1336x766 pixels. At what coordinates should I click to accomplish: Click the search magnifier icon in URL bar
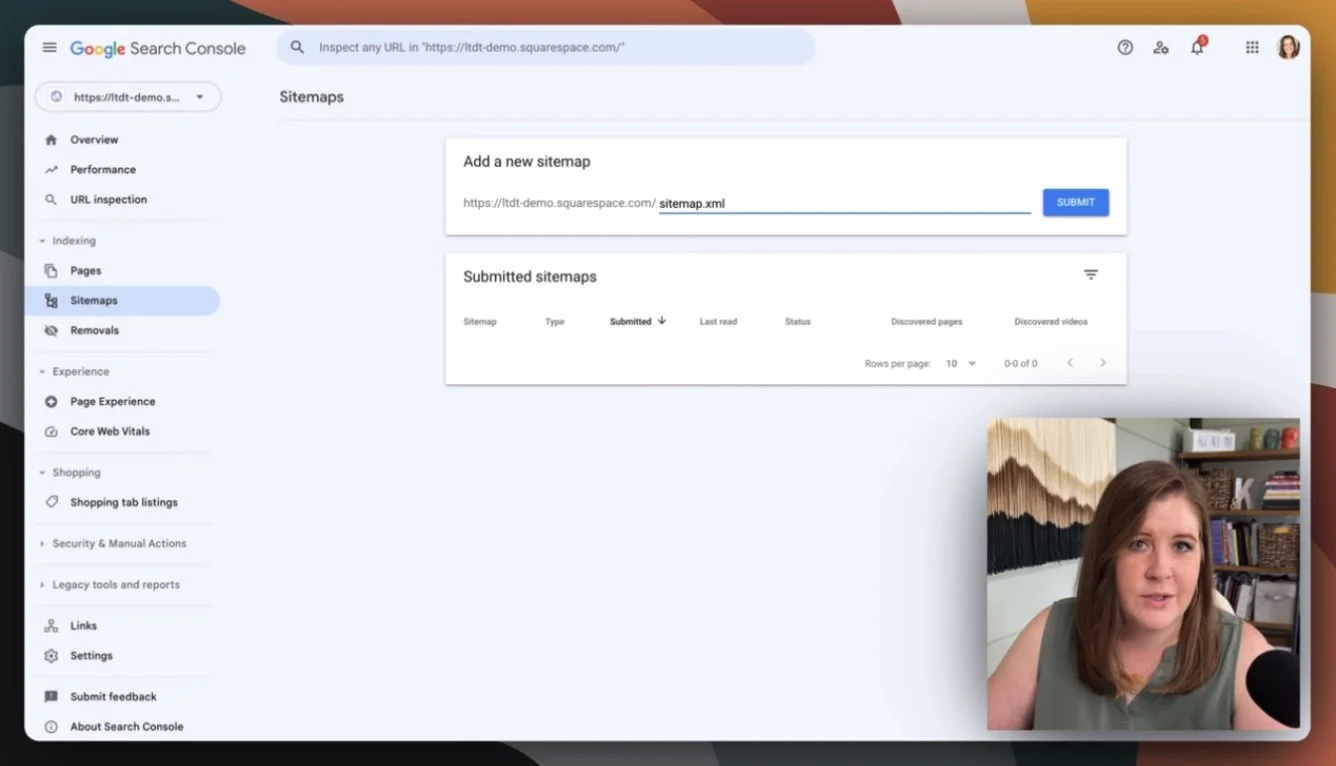(x=297, y=47)
